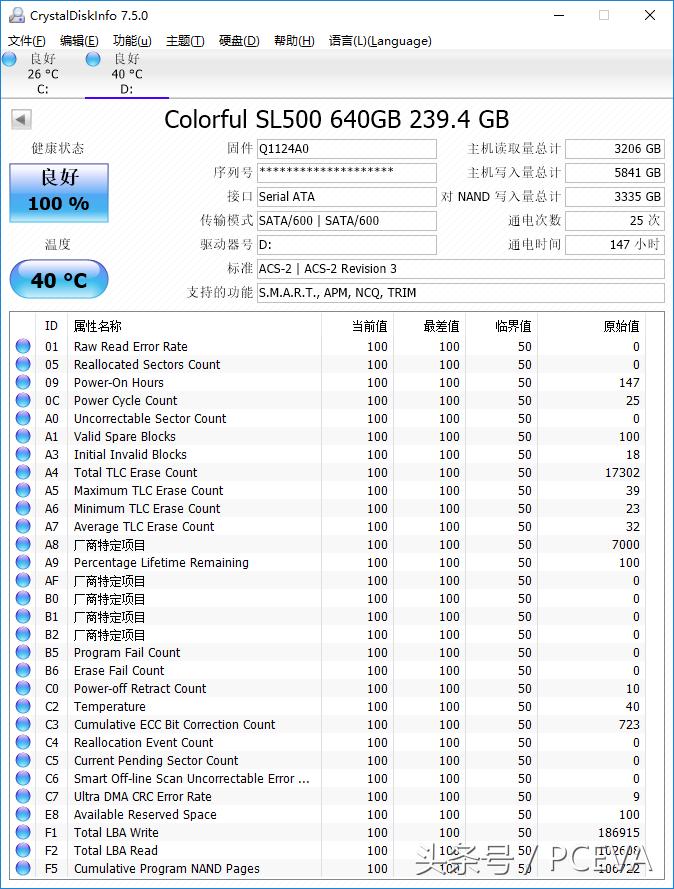Image resolution: width=674 pixels, height=889 pixels.
Task: Click the status dot for Power-off Retract Count
Action: [23, 688]
